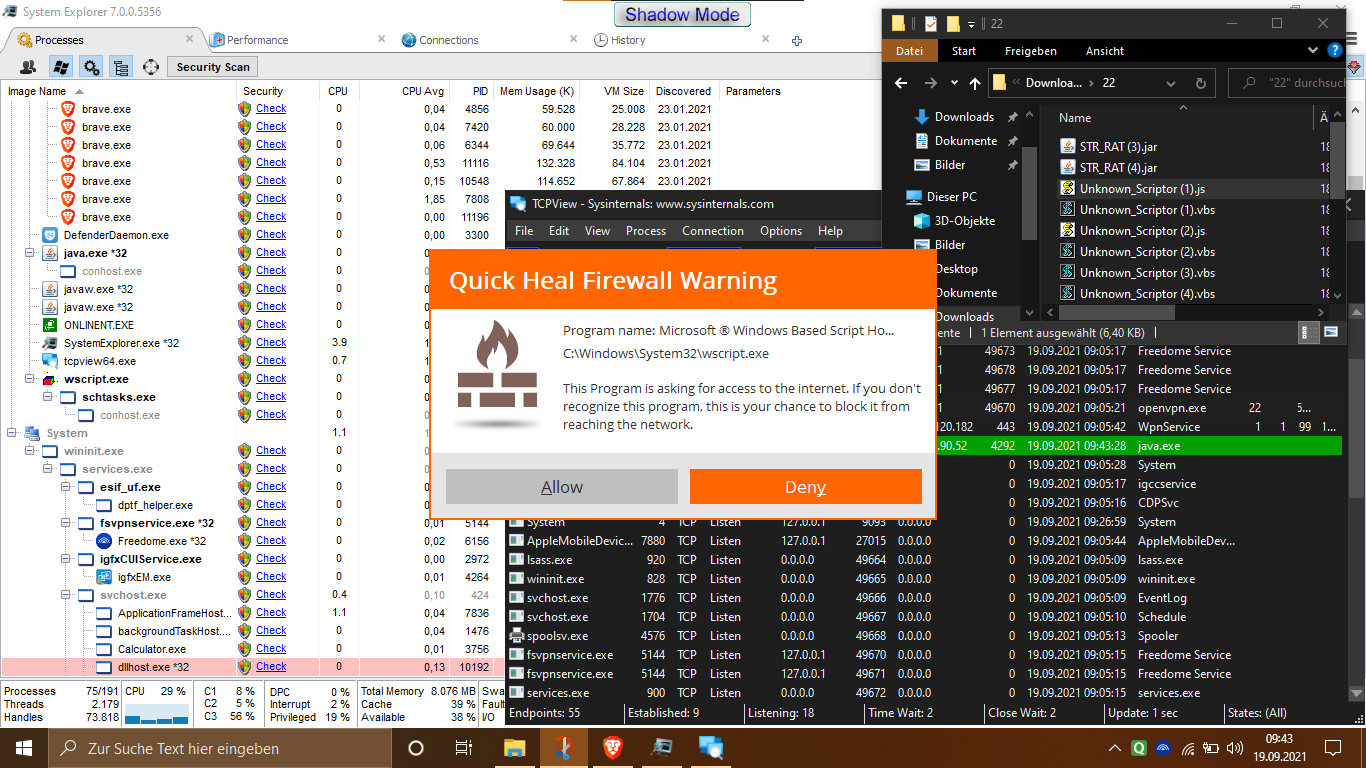Collapse the schtasks.exe tree branch
Screen dimensions: 1366x768
click(47, 397)
